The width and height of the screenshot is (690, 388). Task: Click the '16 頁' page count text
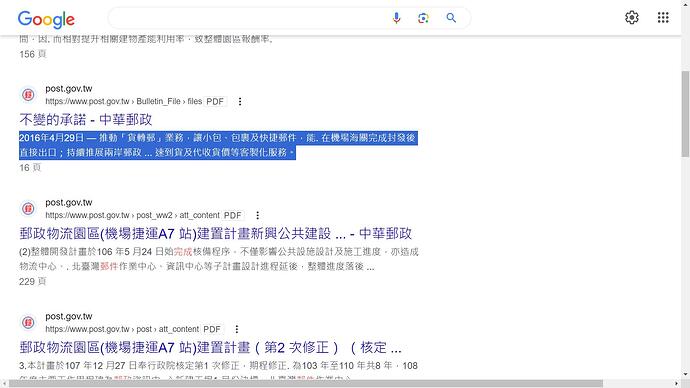tap(30, 168)
